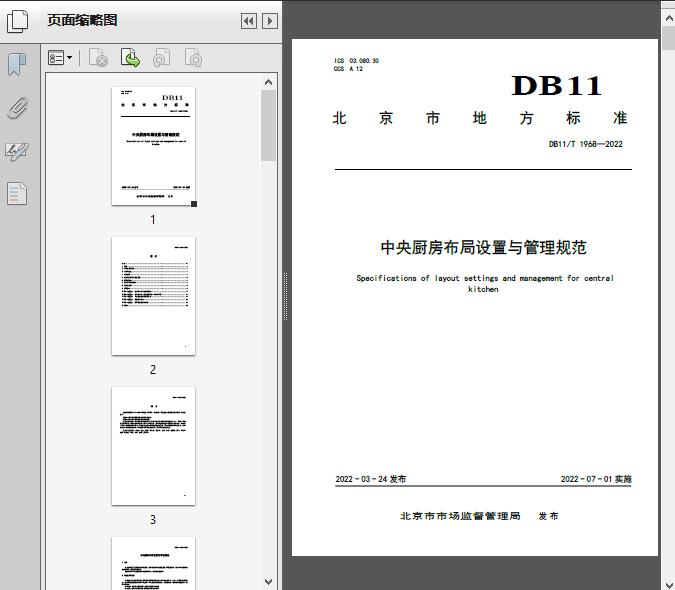Screen dimensions: 675x590
Task: Click the title 中央厨房布局设置与管理规范
Action: click(483, 247)
